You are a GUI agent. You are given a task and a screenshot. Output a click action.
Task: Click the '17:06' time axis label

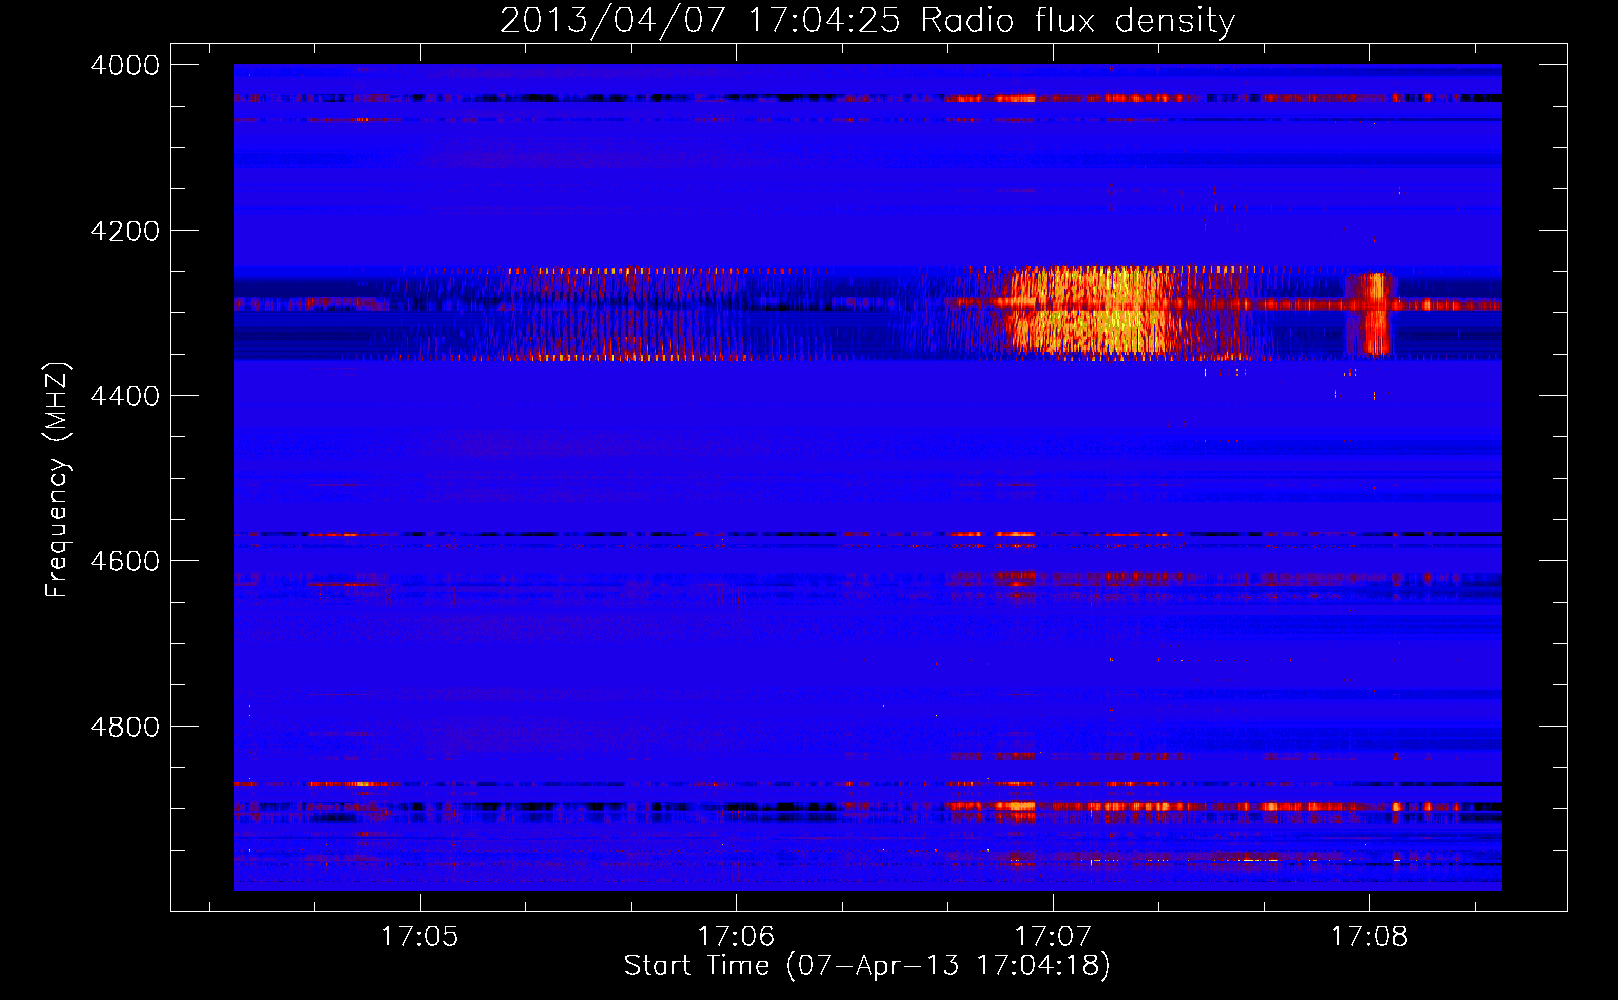click(736, 936)
